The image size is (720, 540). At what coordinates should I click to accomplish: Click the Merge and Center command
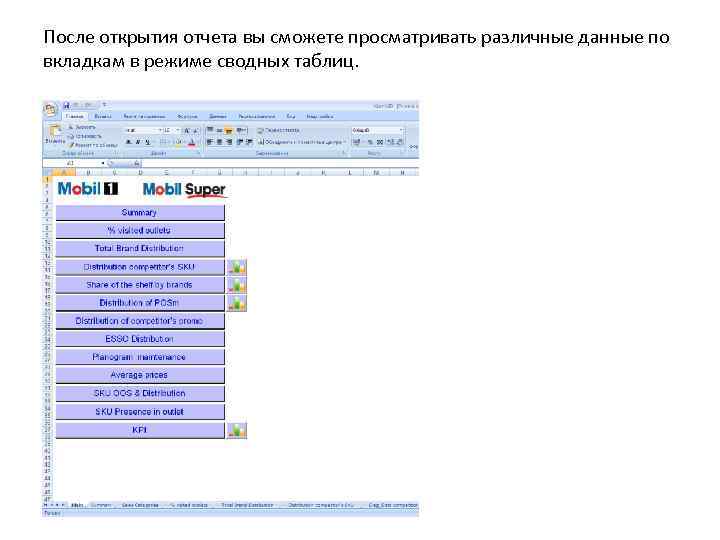302,142
